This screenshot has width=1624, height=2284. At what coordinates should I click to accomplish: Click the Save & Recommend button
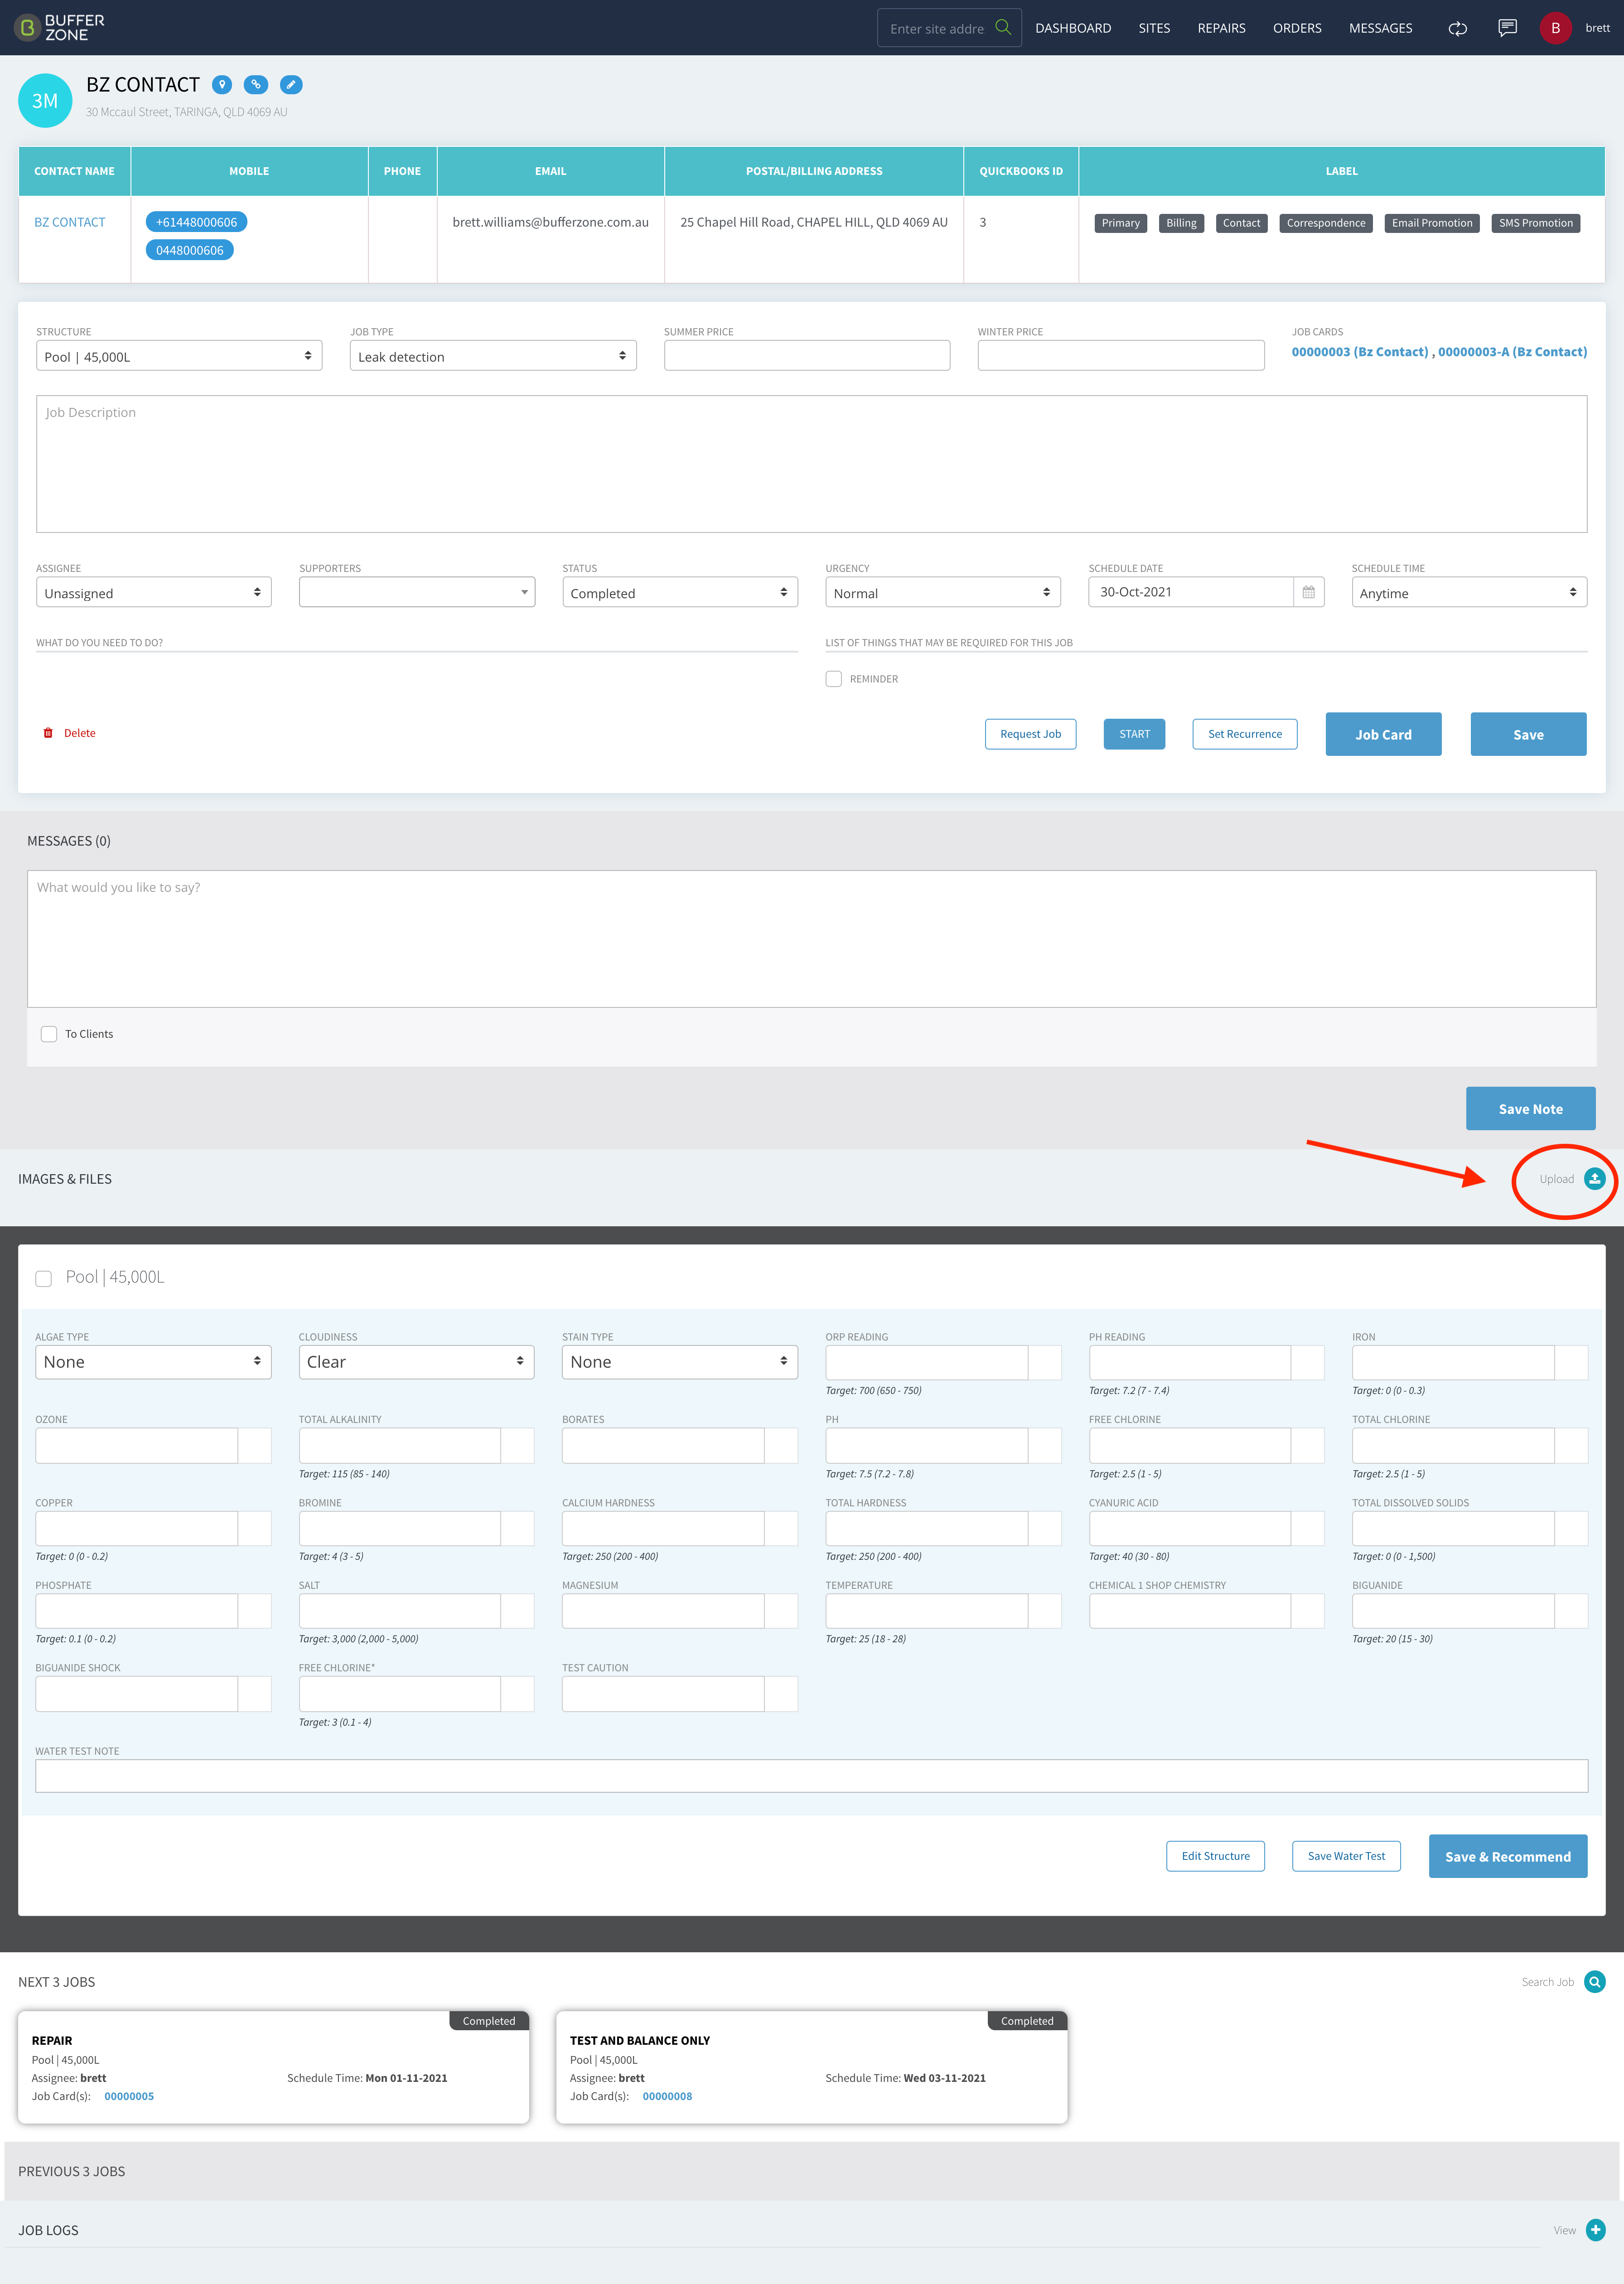(x=1507, y=1856)
